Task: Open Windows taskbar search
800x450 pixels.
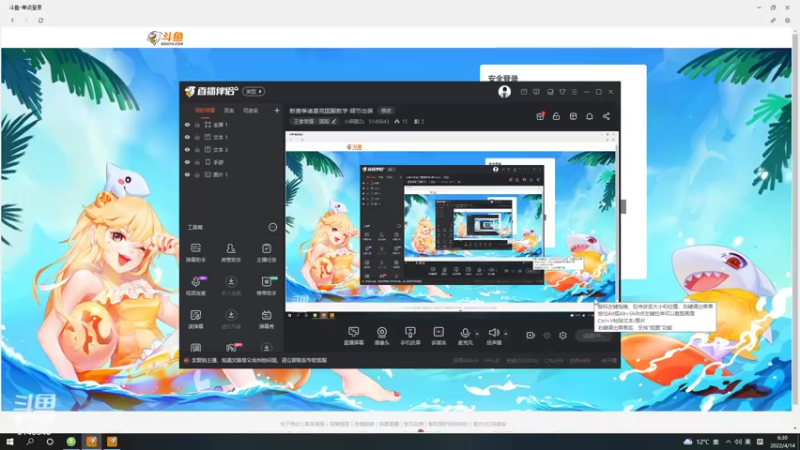Action: click(30, 441)
